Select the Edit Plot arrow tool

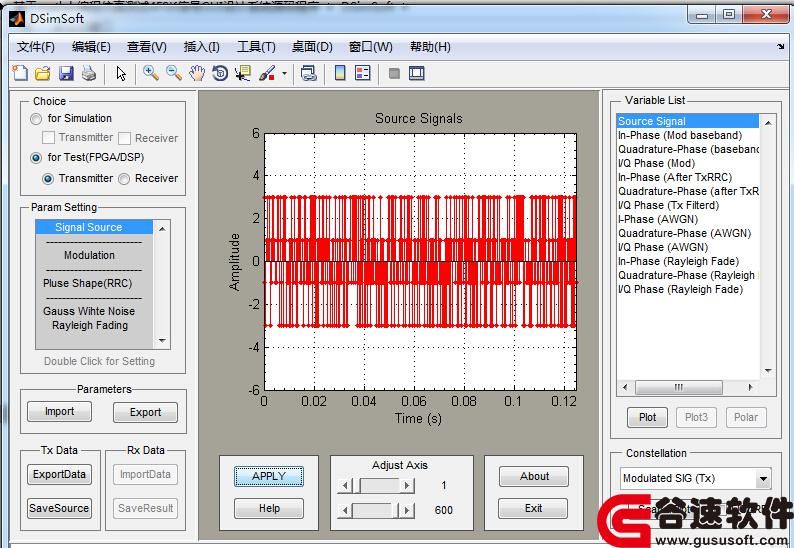[121, 73]
